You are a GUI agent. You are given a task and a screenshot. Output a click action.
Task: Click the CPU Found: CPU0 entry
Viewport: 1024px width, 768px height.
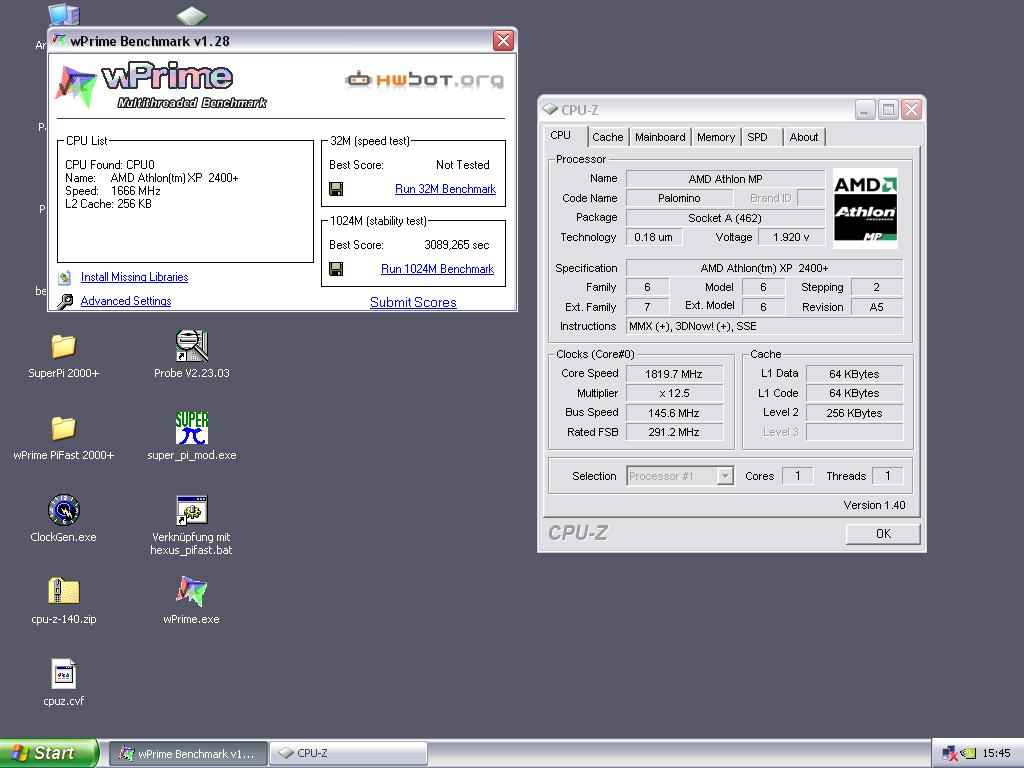(x=110, y=165)
